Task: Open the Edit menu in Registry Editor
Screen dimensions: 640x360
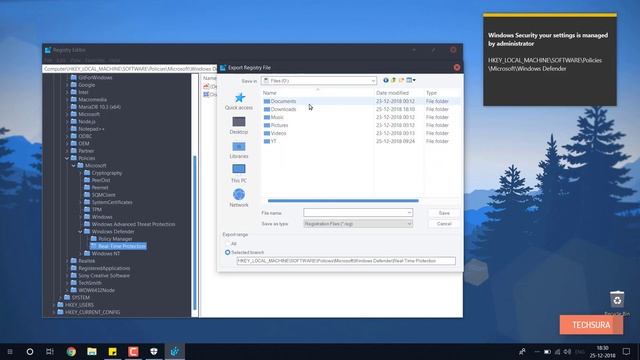Action: [x=61, y=60]
